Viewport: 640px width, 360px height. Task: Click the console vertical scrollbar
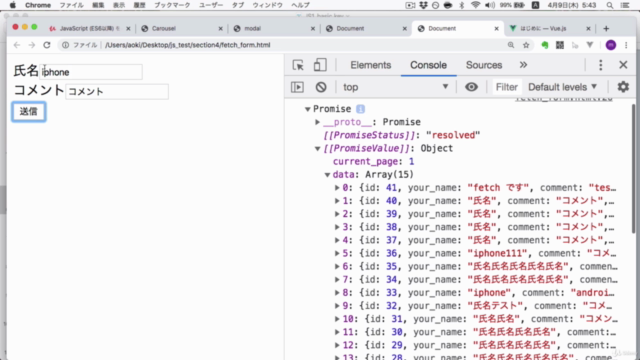pos(634,168)
